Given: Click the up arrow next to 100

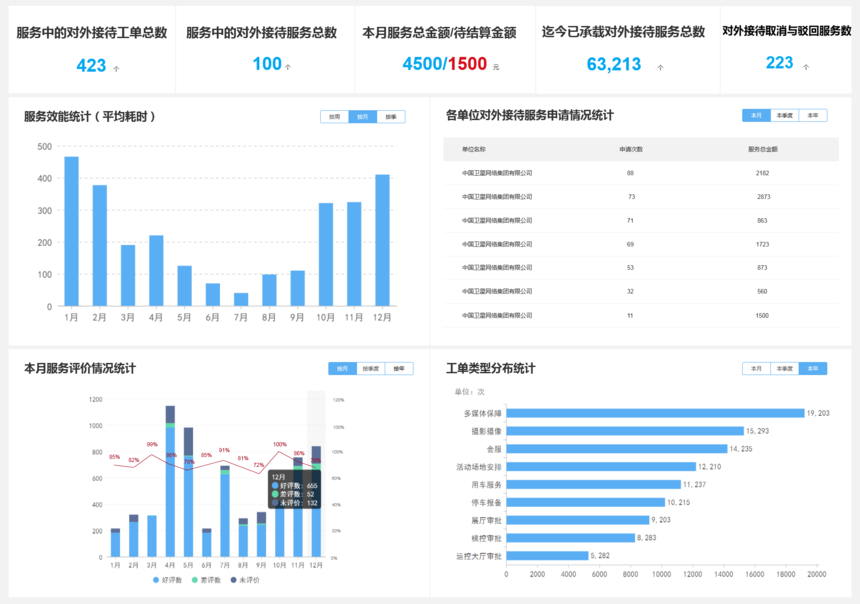Looking at the screenshot, I should [x=288, y=67].
